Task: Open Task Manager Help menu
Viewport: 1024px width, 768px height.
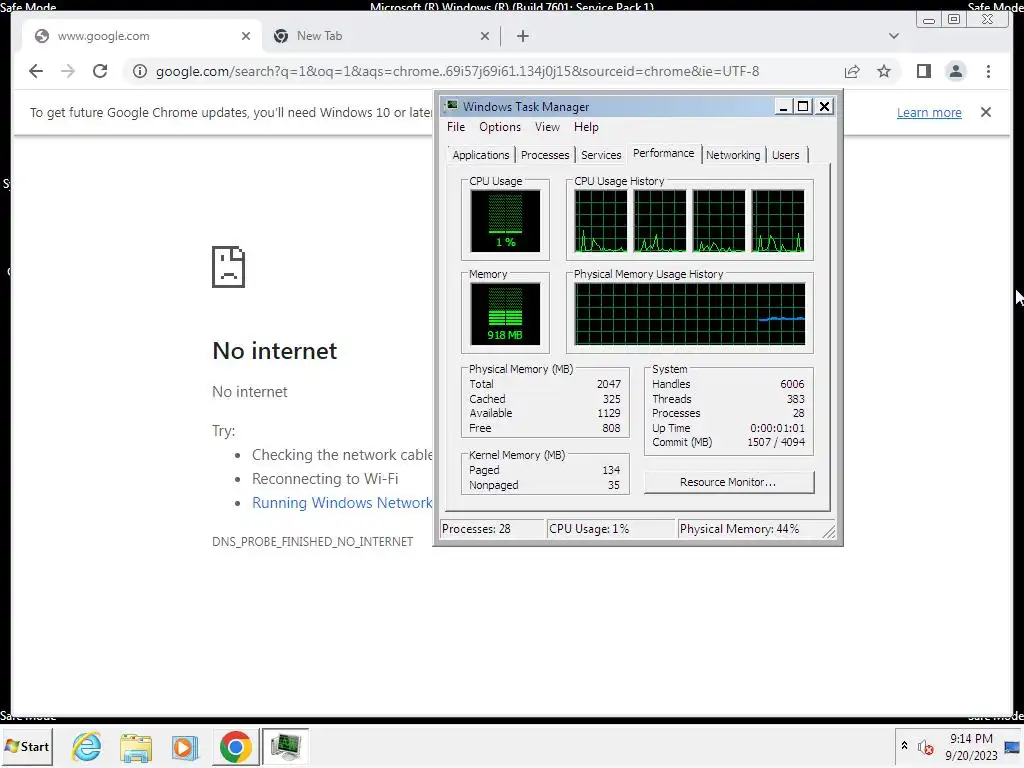Action: pos(586,127)
